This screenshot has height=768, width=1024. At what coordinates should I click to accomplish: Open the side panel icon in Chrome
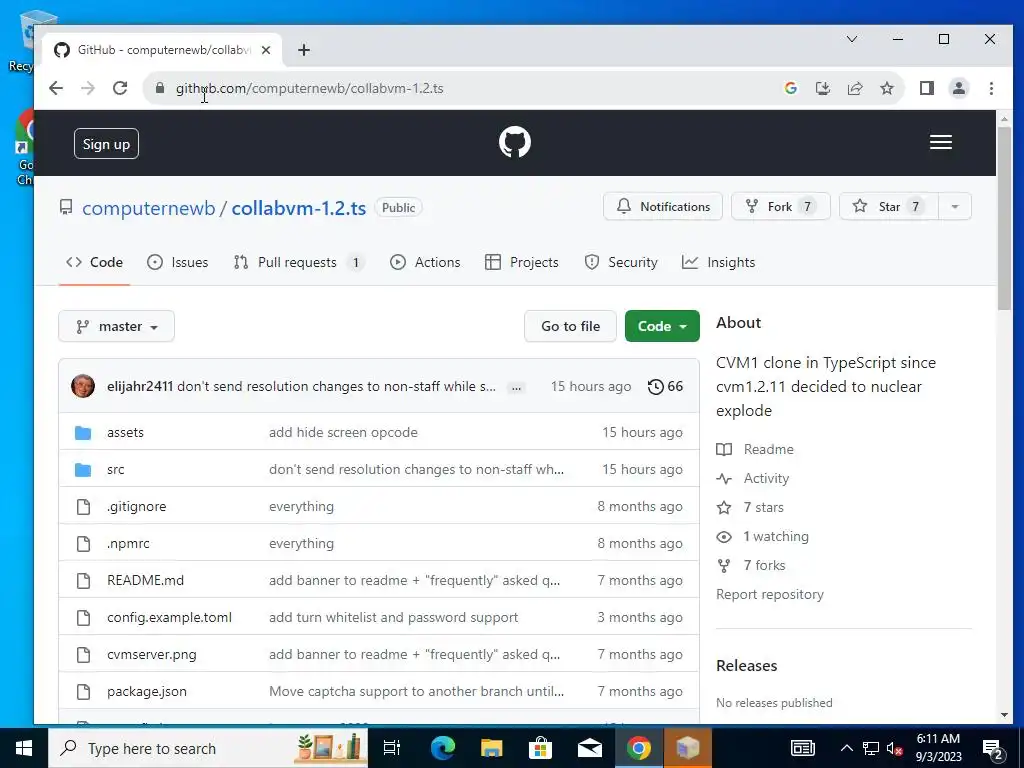pyautogui.click(x=926, y=88)
